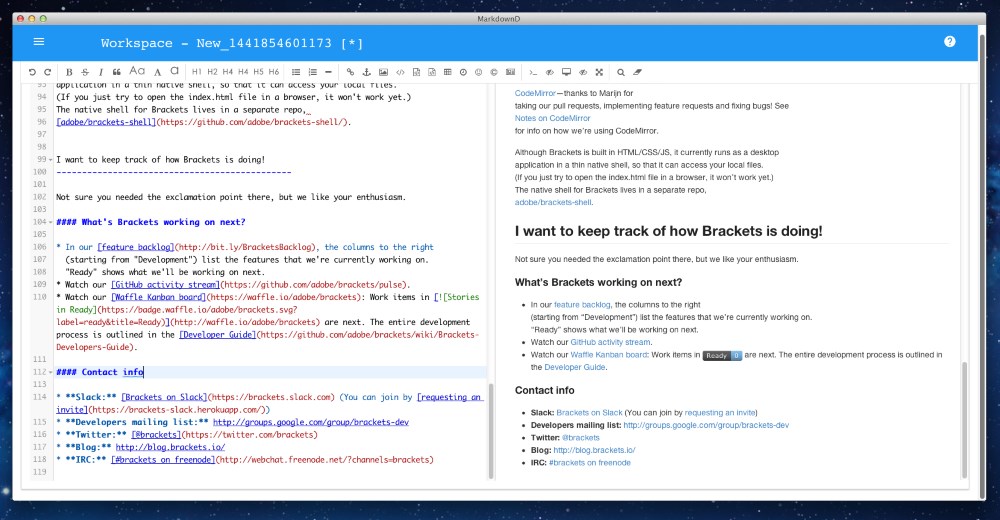Insert a horizontal rule
Screen dimensions: 1000x520
pos(328,72)
